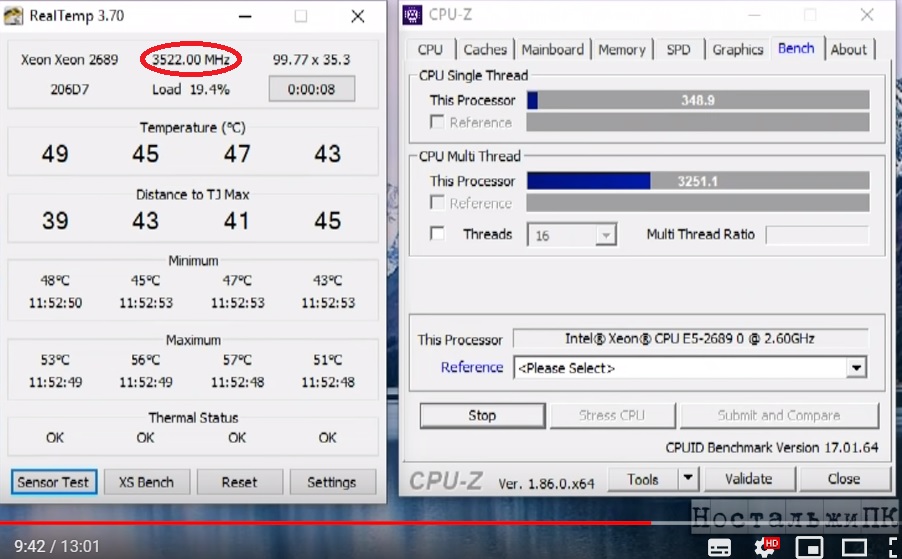Viewport: 902px width, 559px height.
Task: Stop the CPU-Z benchmark
Action: click(482, 415)
